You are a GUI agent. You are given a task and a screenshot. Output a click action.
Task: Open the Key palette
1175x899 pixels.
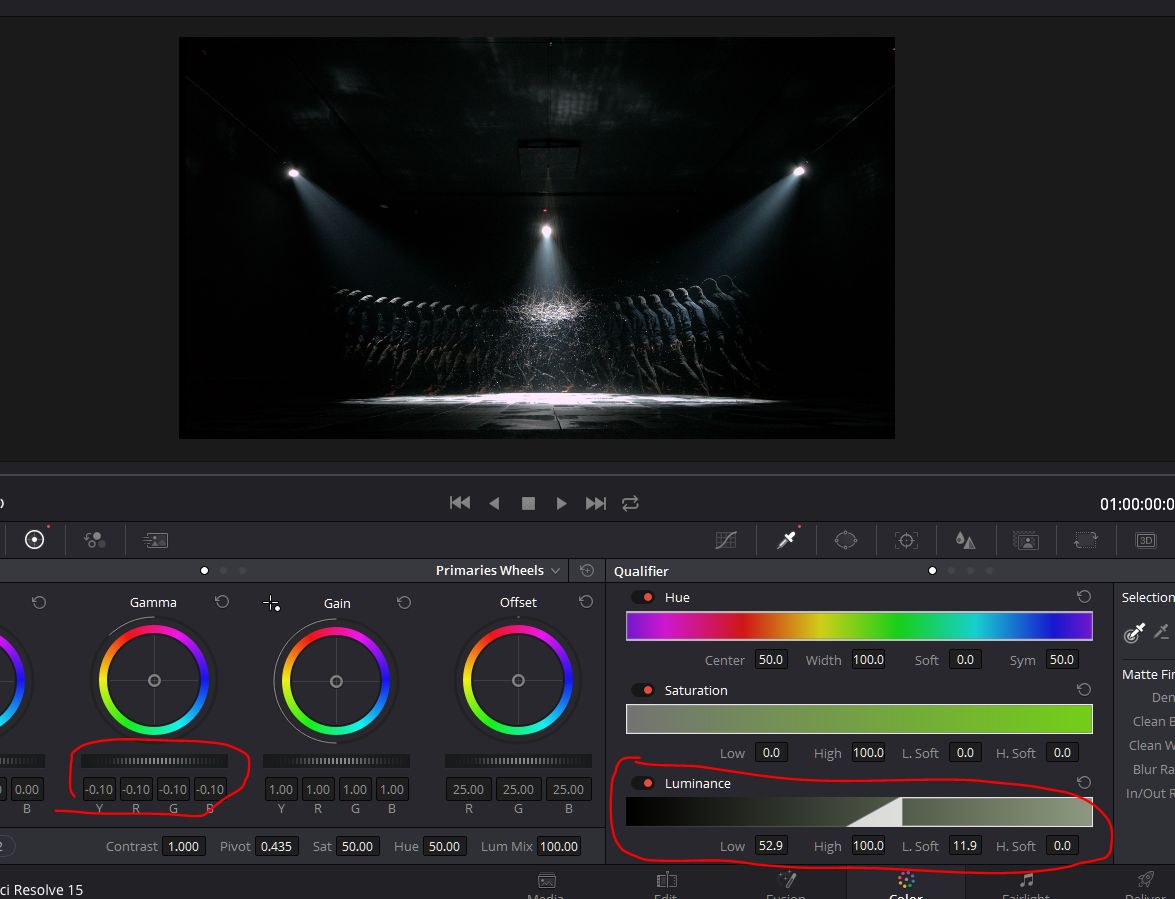(1025, 540)
